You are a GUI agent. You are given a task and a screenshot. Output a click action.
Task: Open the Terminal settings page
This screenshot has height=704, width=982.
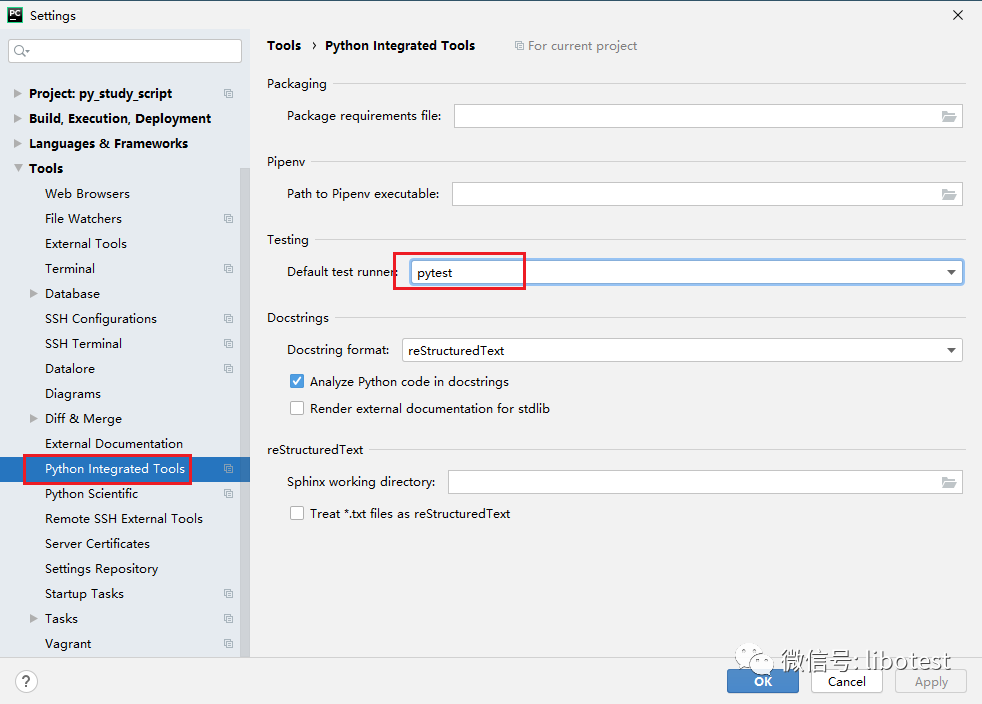click(70, 269)
